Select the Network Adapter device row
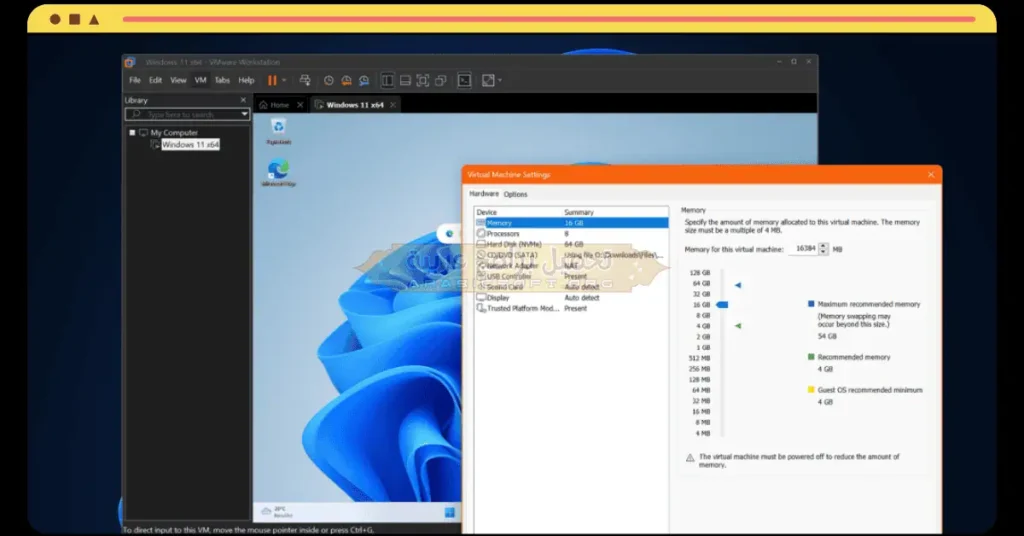The height and width of the screenshot is (536, 1024). 572,266
